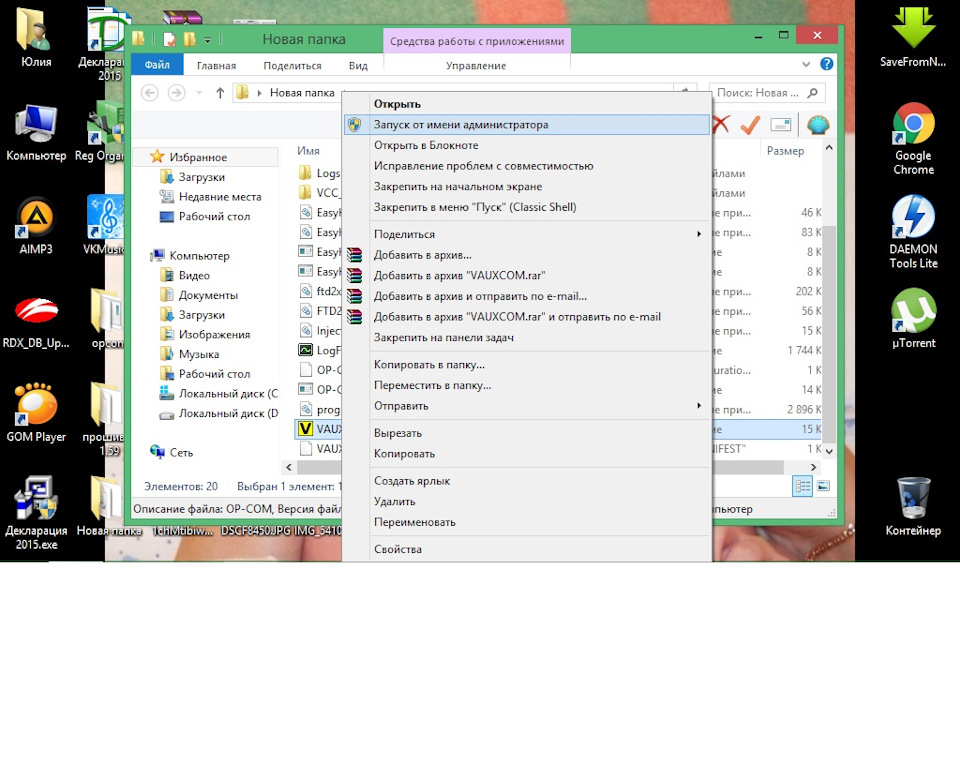Select the Logs folder in file list
The width and height of the screenshot is (960, 780).
pyautogui.click(x=320, y=173)
